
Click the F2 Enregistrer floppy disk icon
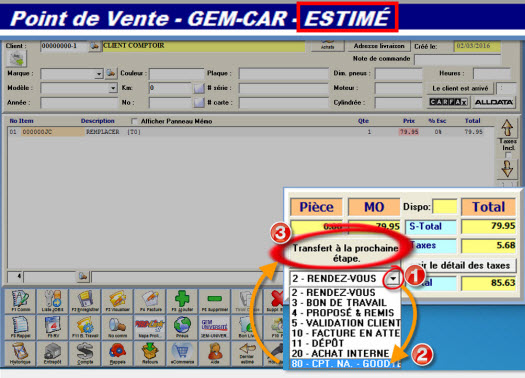85,301
